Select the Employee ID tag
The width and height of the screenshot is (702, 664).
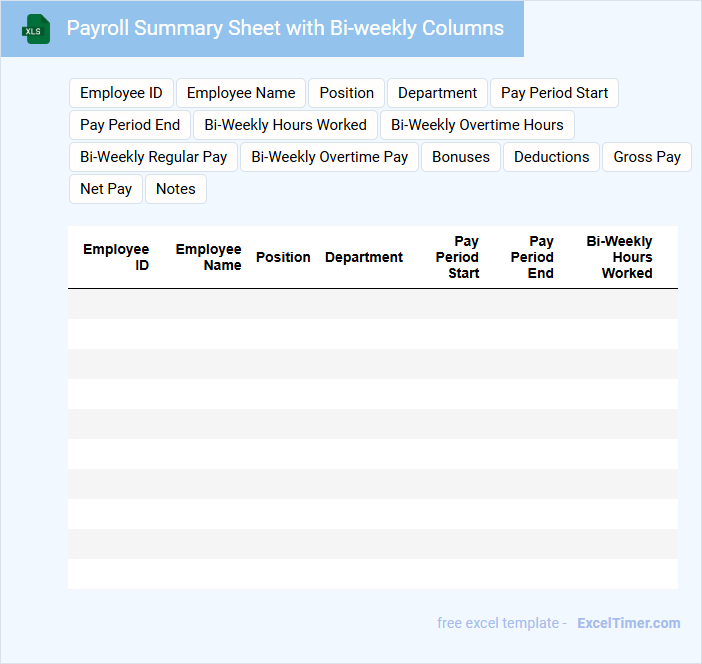point(121,93)
